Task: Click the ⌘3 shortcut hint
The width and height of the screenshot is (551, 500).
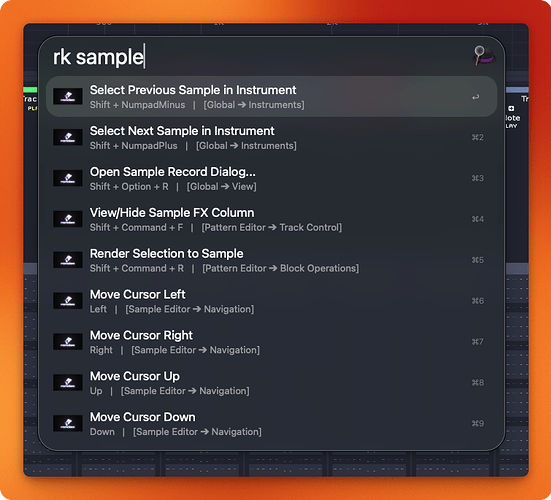Action: pyautogui.click(x=478, y=178)
